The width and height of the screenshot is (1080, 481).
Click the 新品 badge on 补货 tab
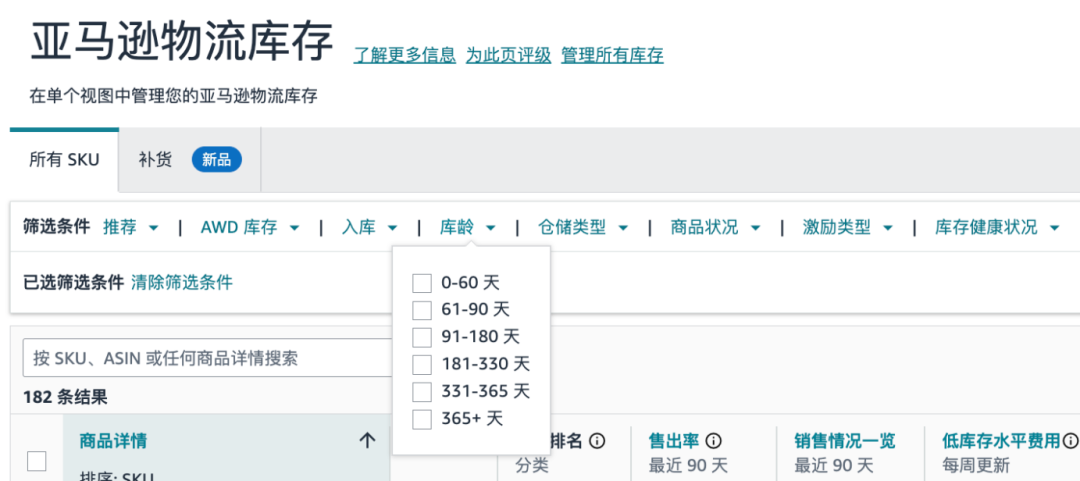[x=217, y=160]
